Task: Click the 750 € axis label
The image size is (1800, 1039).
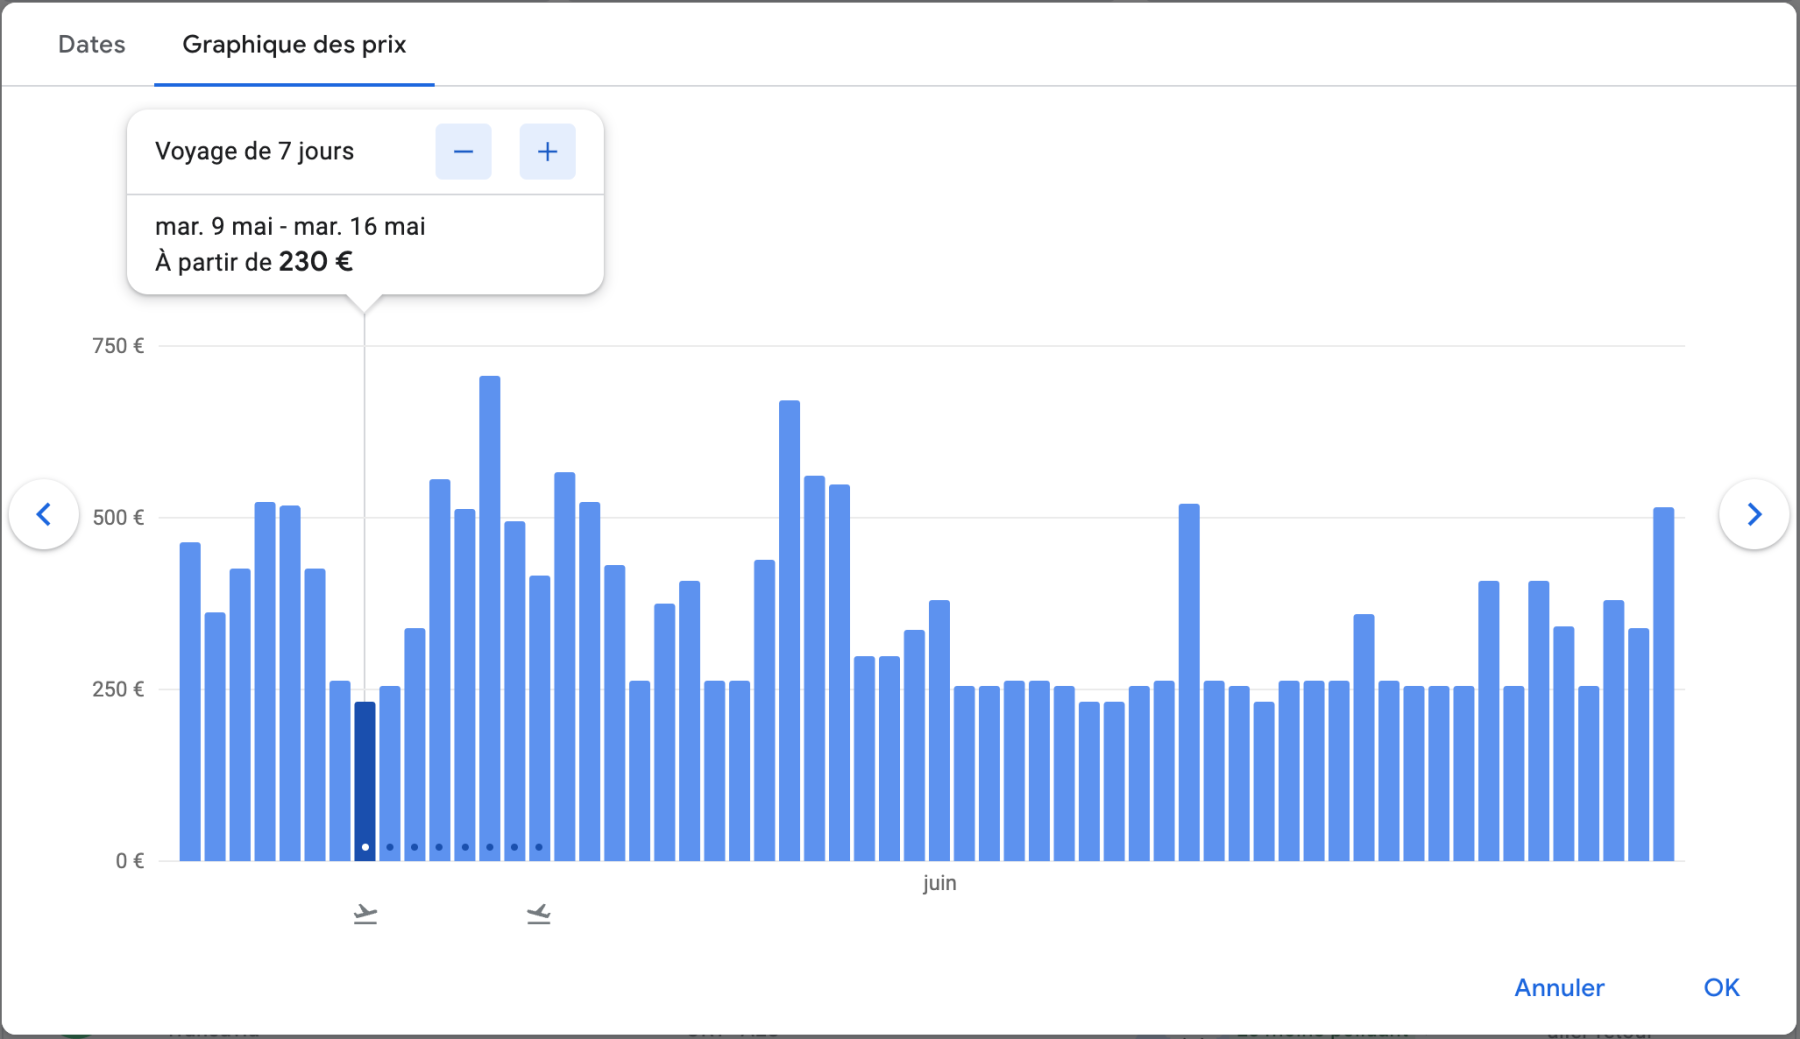Action: (x=118, y=346)
